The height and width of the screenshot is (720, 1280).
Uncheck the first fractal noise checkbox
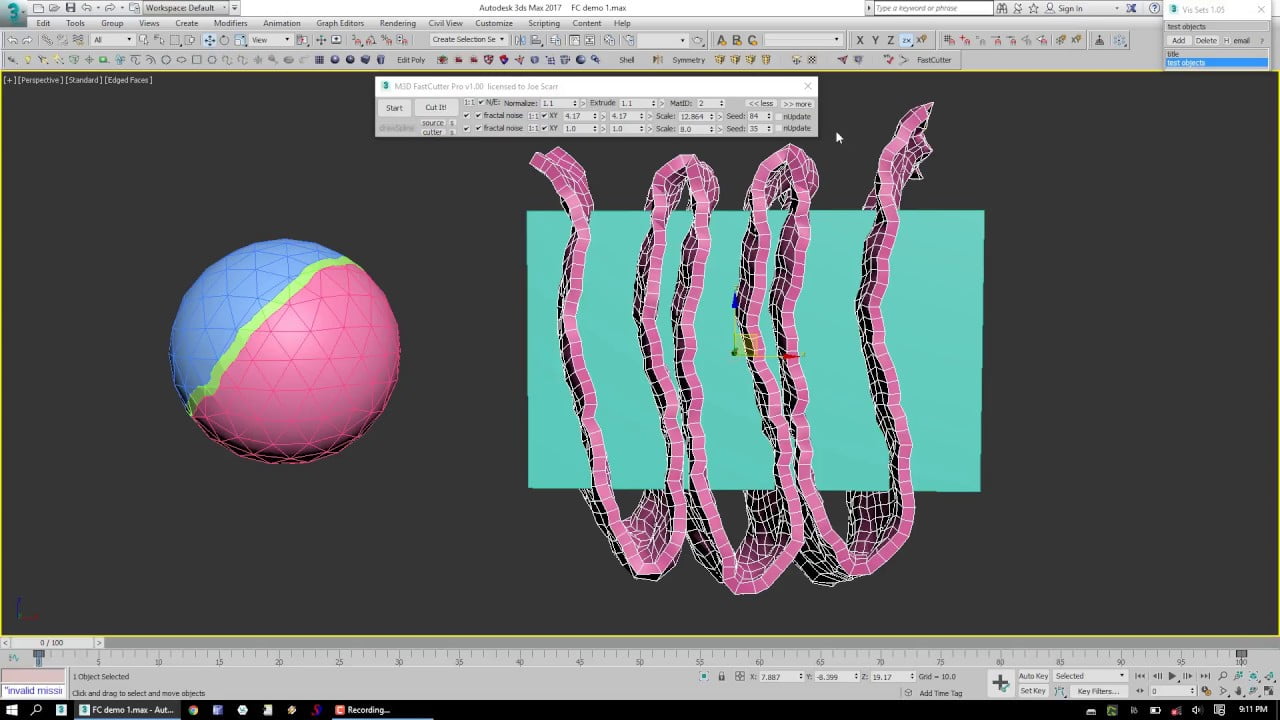click(x=478, y=116)
